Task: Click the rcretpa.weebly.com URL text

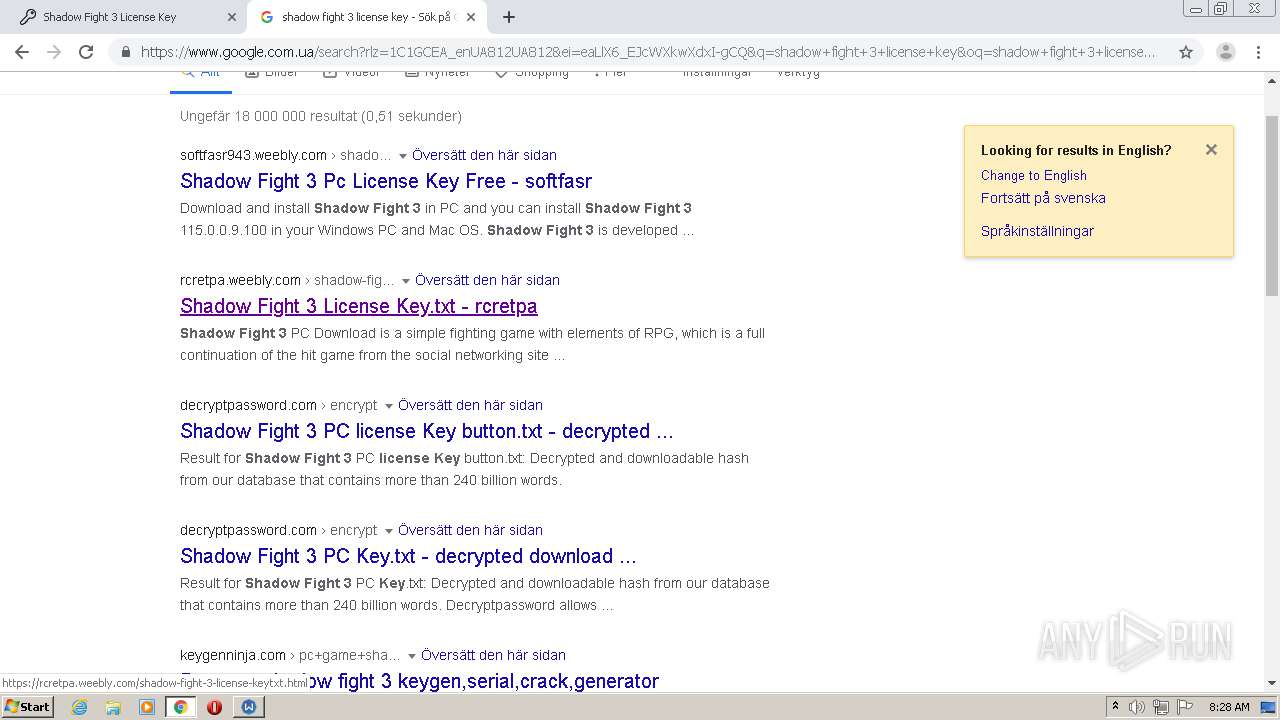Action: [x=240, y=280]
